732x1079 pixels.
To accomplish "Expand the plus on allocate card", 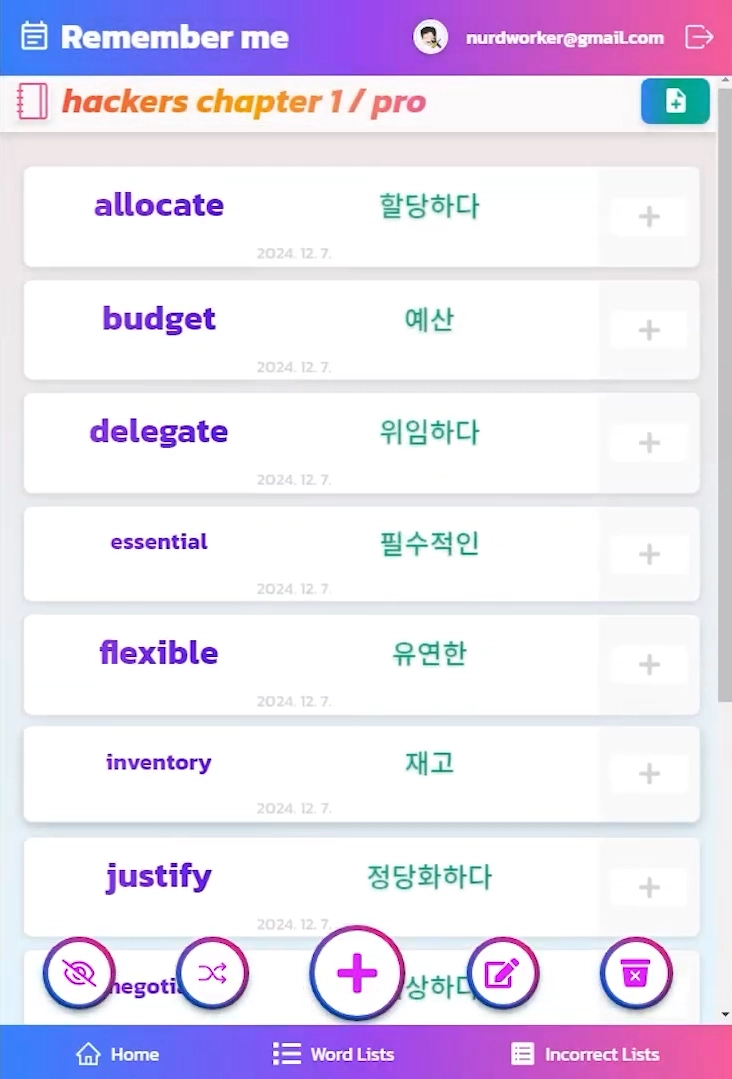I will (649, 216).
